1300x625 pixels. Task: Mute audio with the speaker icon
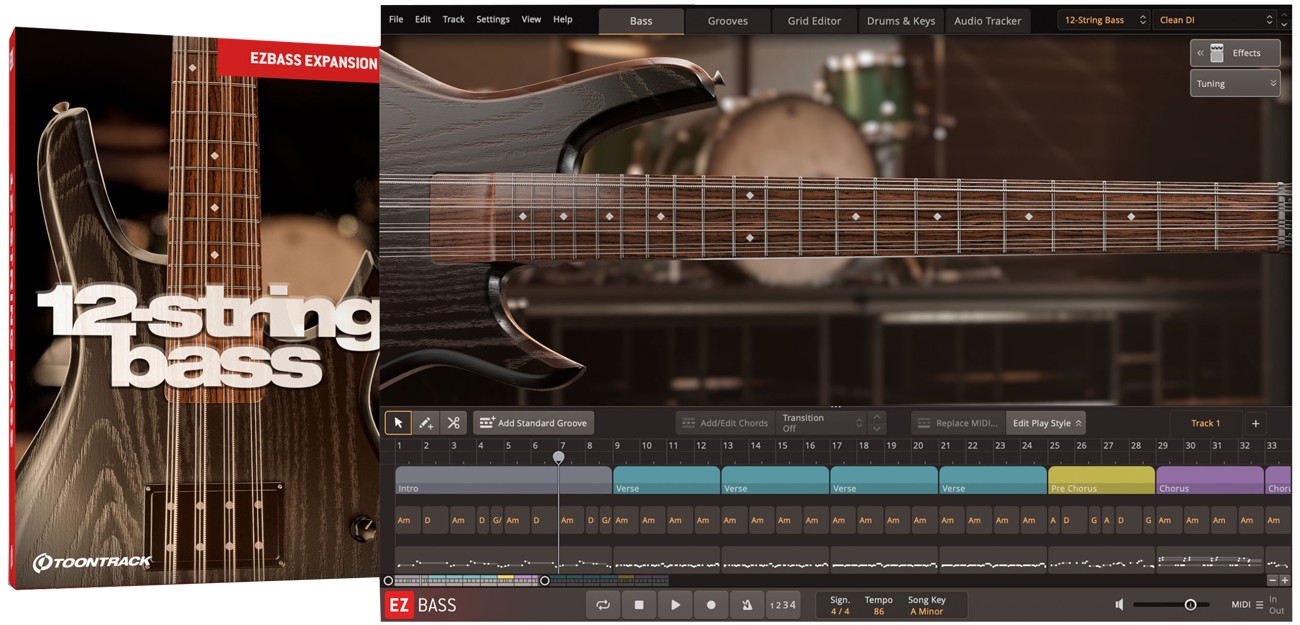coord(1118,604)
